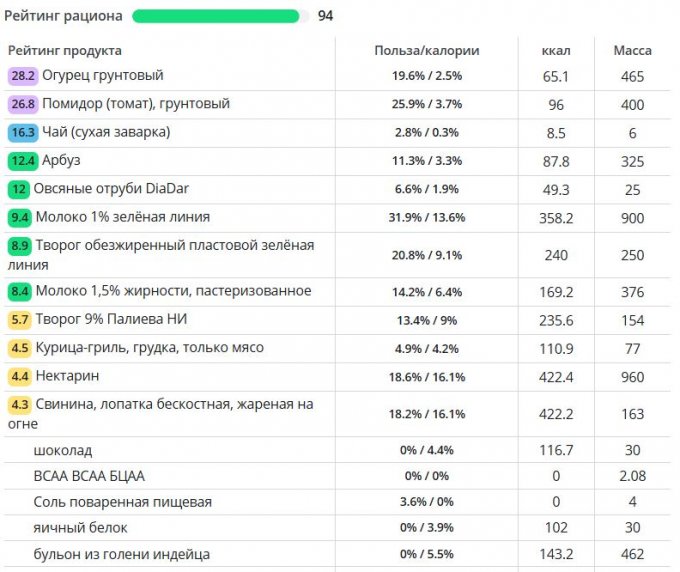Click the green 9.4 rating badge
Viewport: 680px width, 572px height.
[x=19, y=217]
